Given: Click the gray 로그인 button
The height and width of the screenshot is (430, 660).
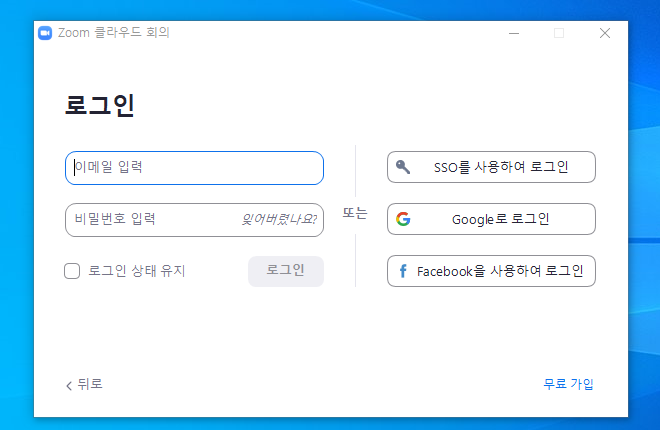Looking at the screenshot, I should [x=286, y=271].
